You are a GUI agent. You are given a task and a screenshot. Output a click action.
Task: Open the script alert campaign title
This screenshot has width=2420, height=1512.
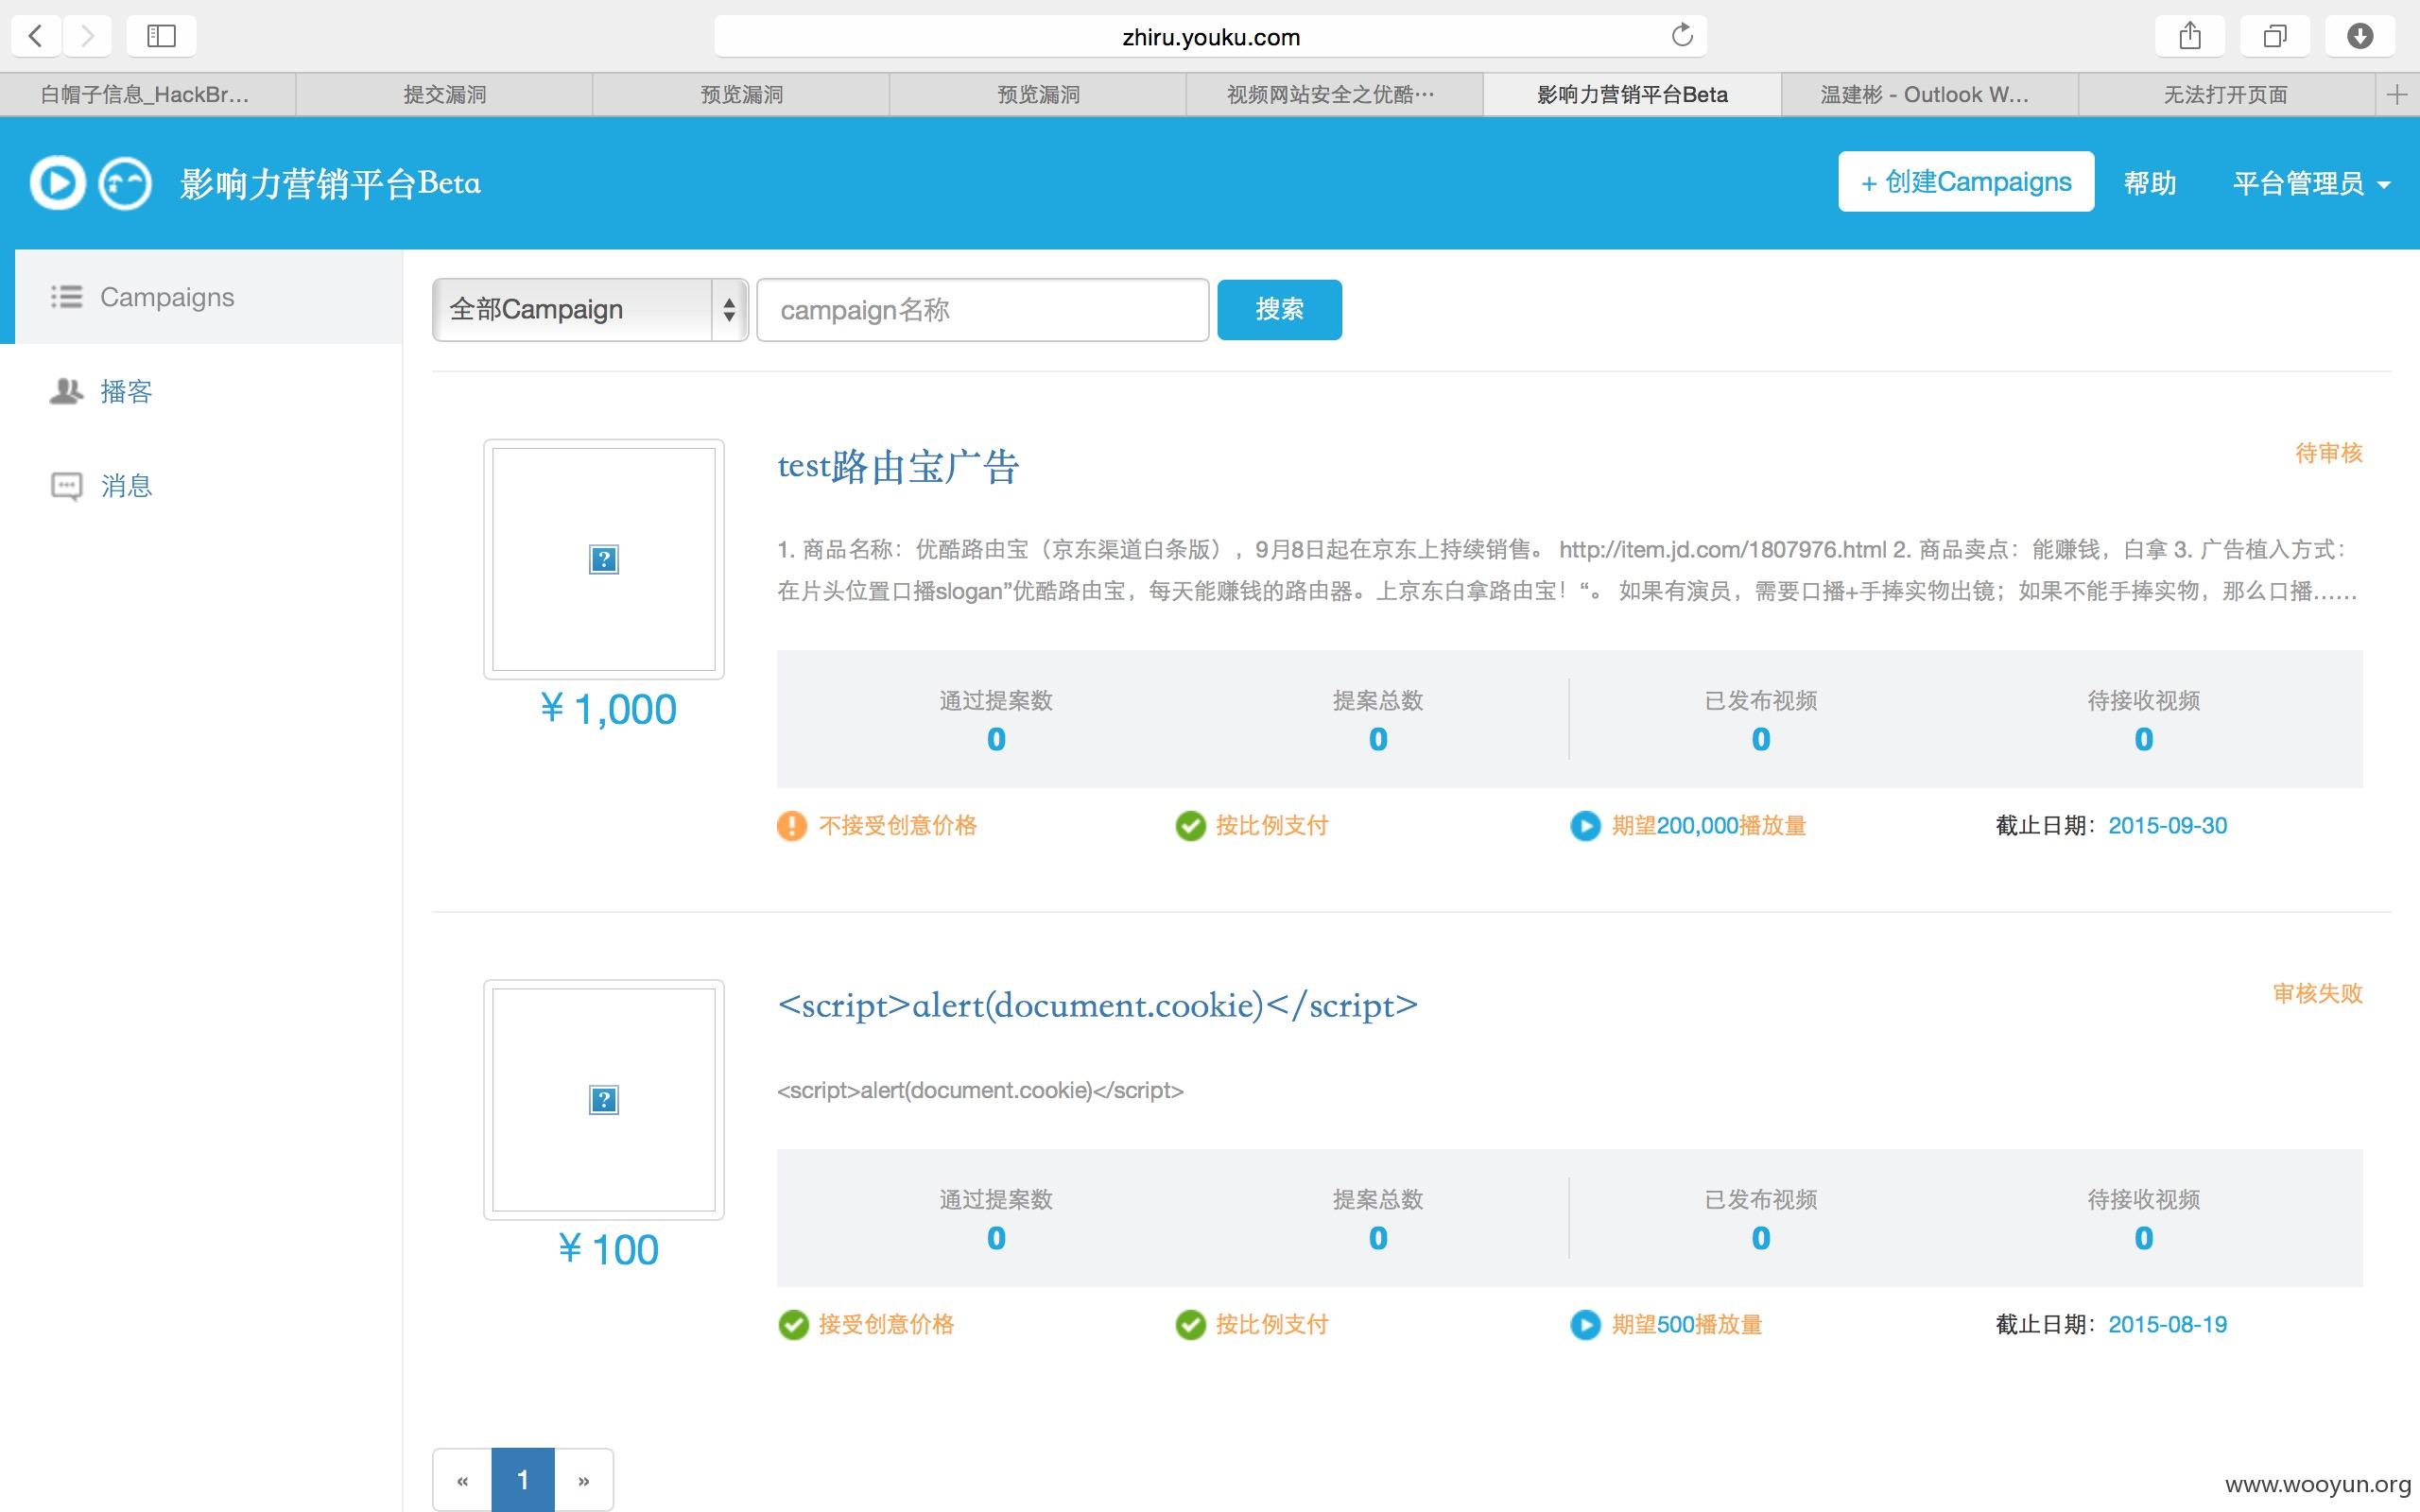1097,1005
